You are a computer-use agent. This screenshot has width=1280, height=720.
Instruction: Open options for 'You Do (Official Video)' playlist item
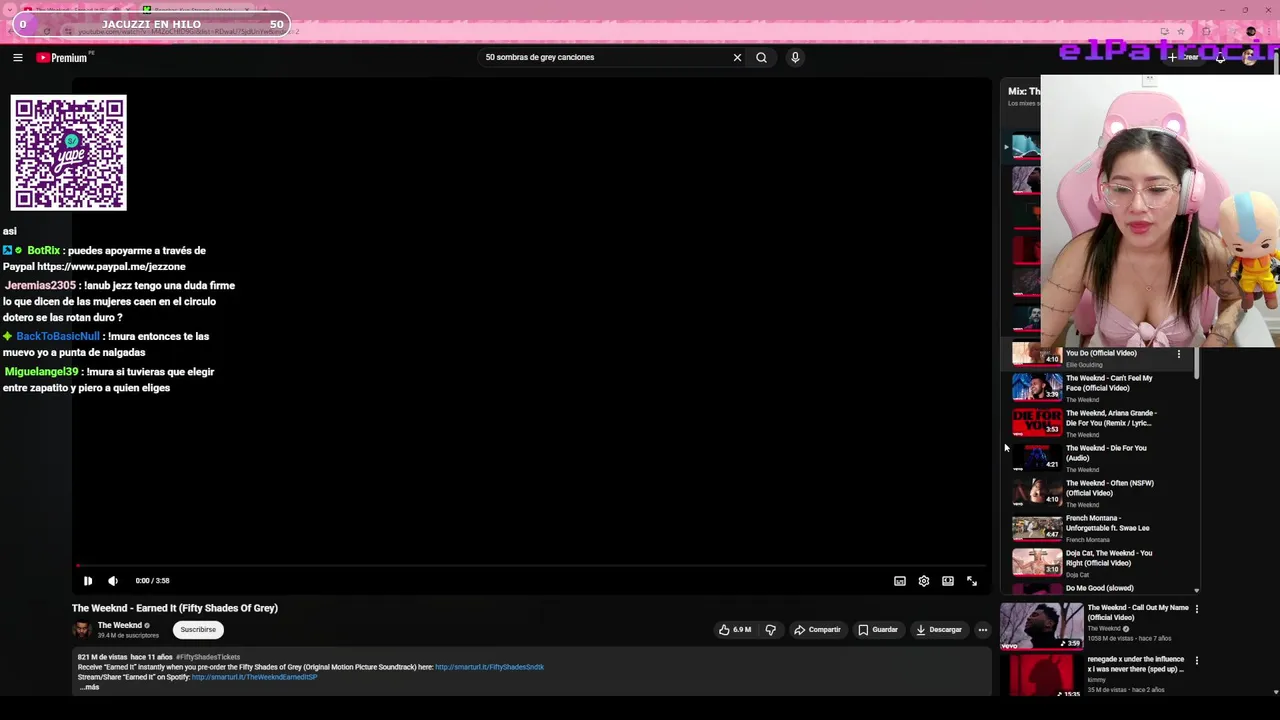(x=1178, y=354)
